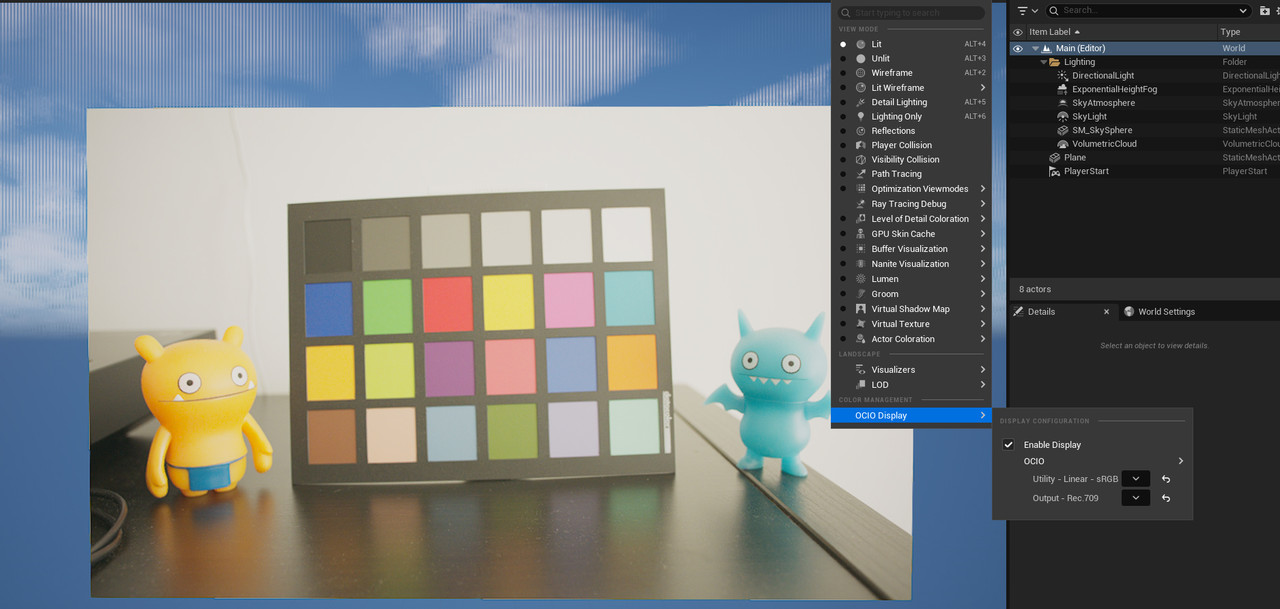Viewport: 1280px width, 609px height.
Task: Toggle visibility eye for Main (Editor)
Action: [1018, 48]
